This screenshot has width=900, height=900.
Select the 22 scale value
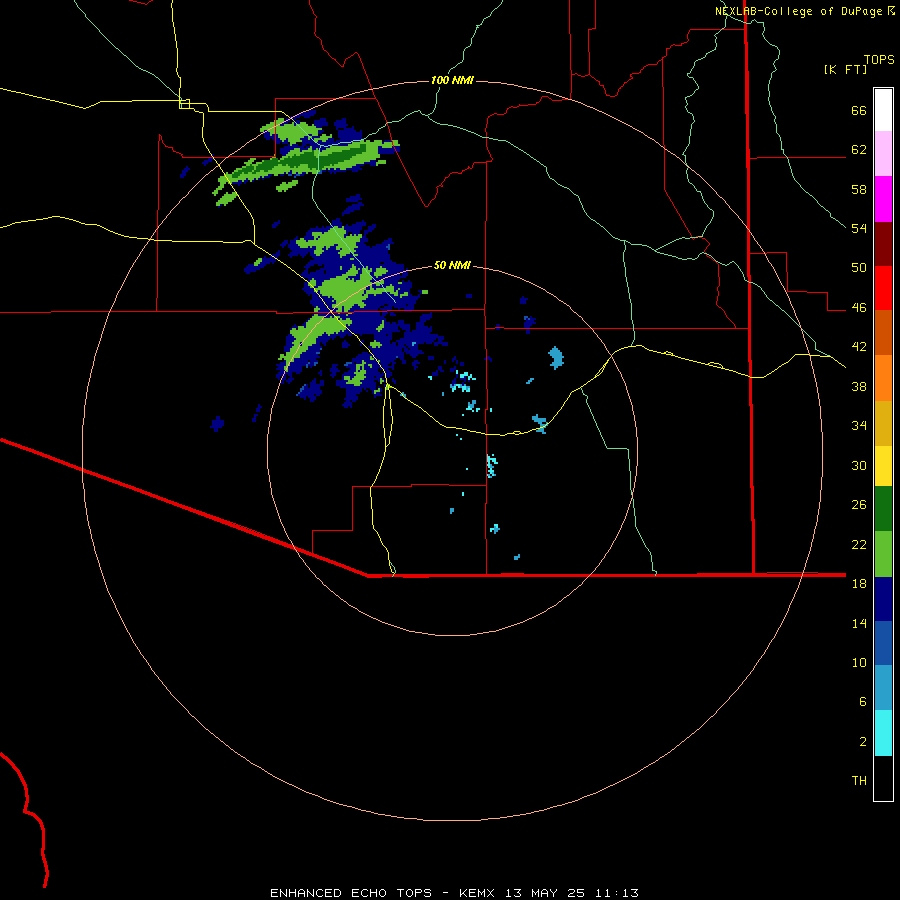859,544
